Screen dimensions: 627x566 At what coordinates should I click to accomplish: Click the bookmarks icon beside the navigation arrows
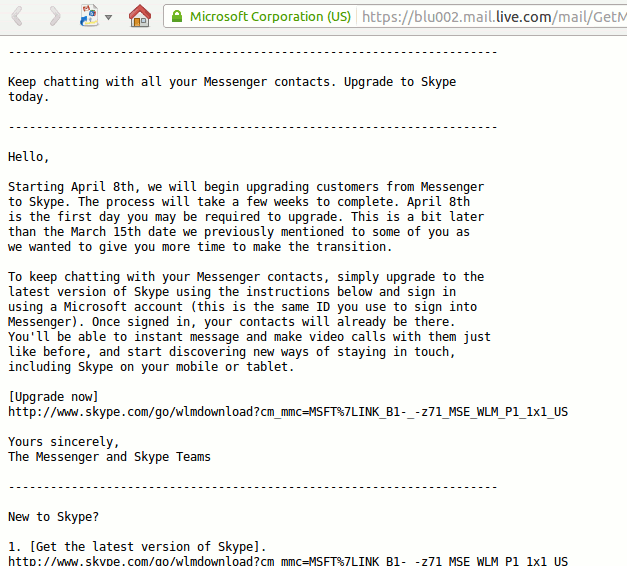coord(89,16)
